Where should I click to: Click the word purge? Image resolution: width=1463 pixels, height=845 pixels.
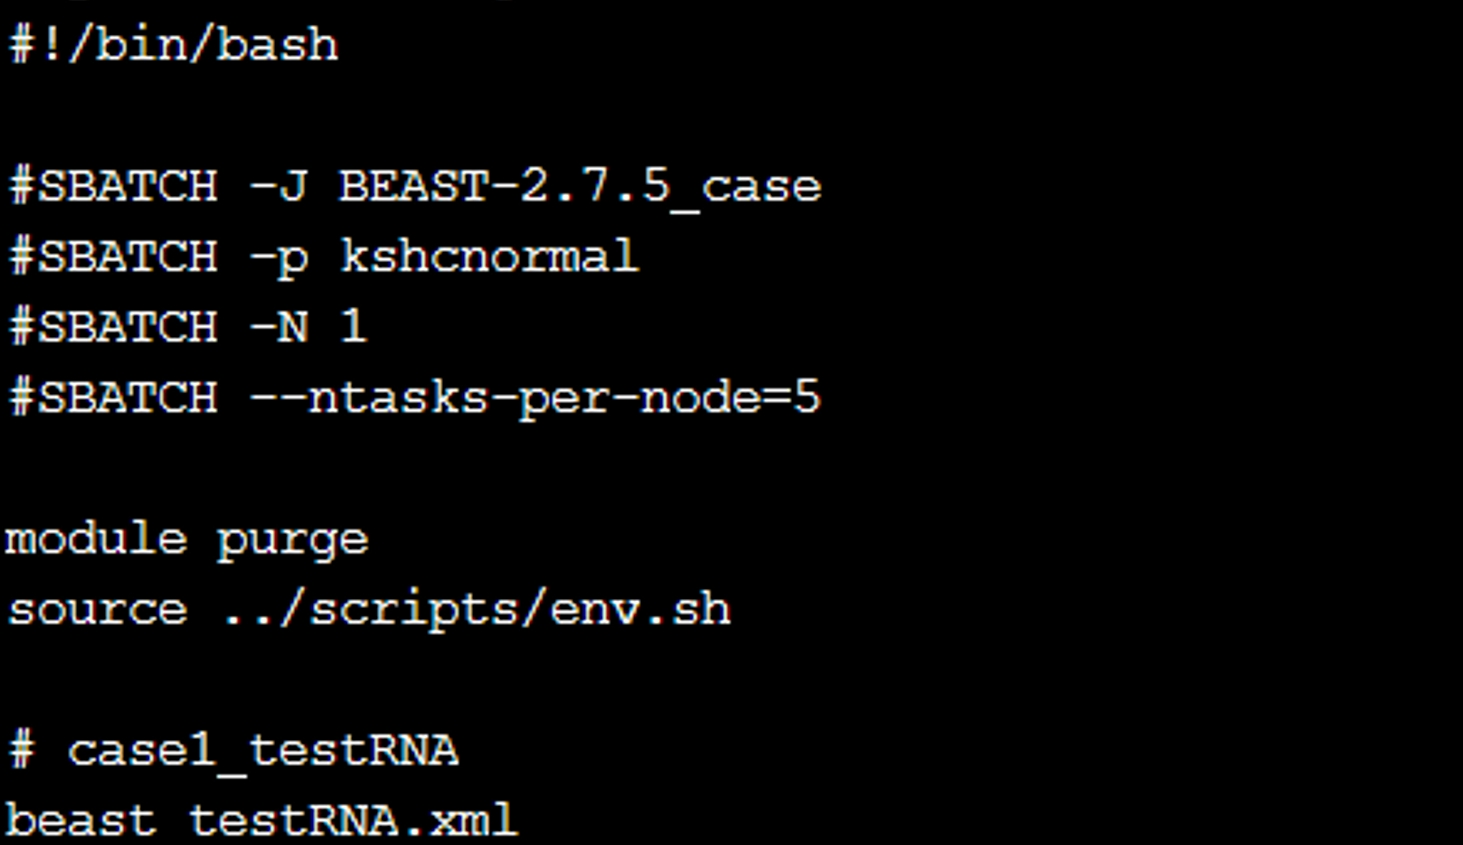292,541
